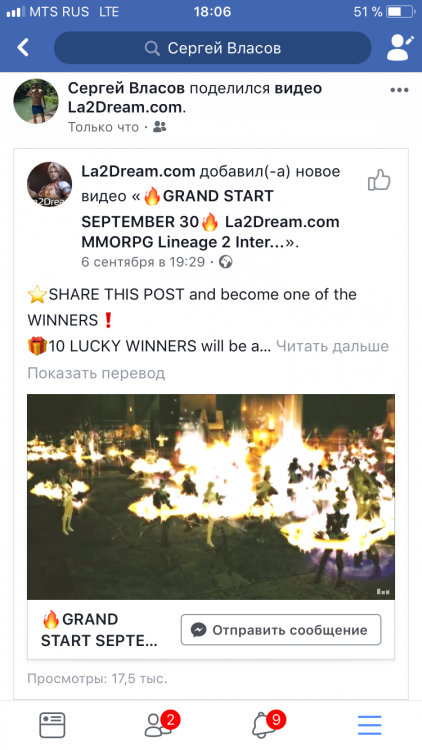Image resolution: width=422 pixels, height=750 pixels.
Task: Tap the search field showing Сергей Власов
Action: tap(212, 48)
